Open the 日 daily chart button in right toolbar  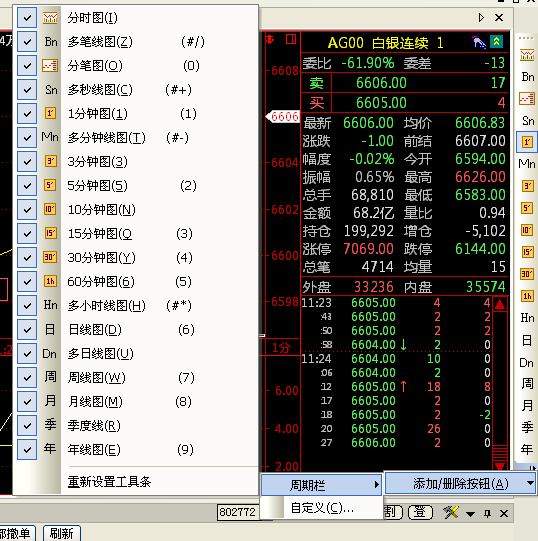(x=527, y=340)
